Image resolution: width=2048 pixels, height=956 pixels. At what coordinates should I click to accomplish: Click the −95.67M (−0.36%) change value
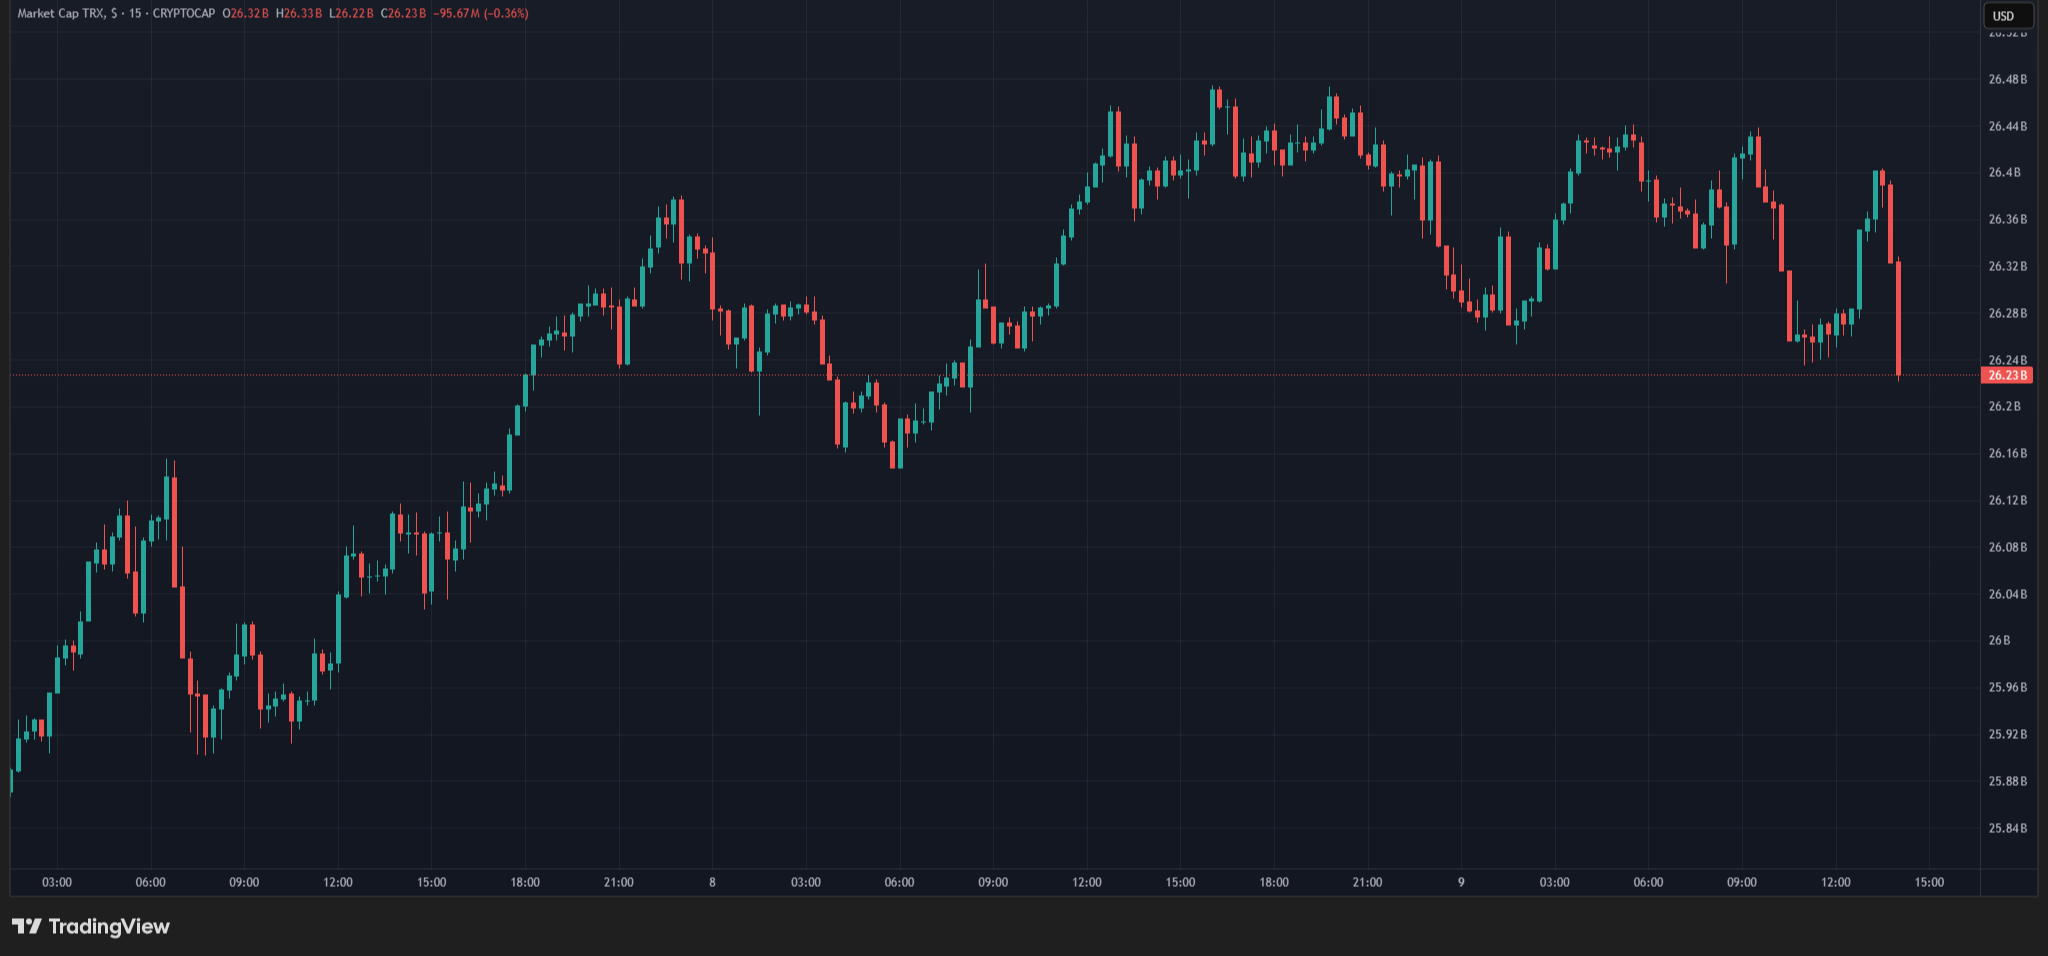481,14
